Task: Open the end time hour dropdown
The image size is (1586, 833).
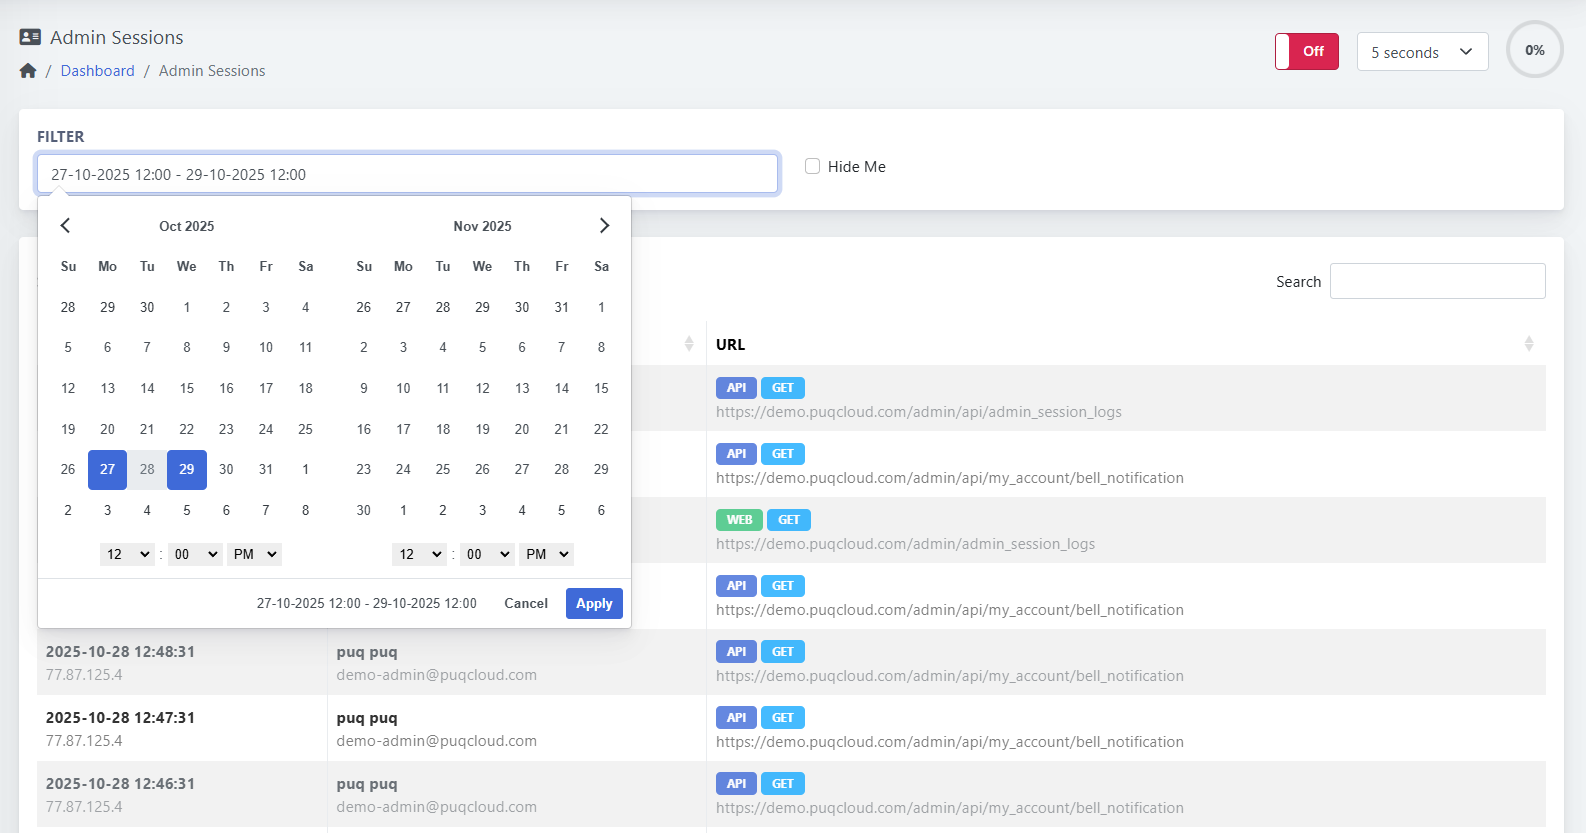Action: [x=419, y=554]
